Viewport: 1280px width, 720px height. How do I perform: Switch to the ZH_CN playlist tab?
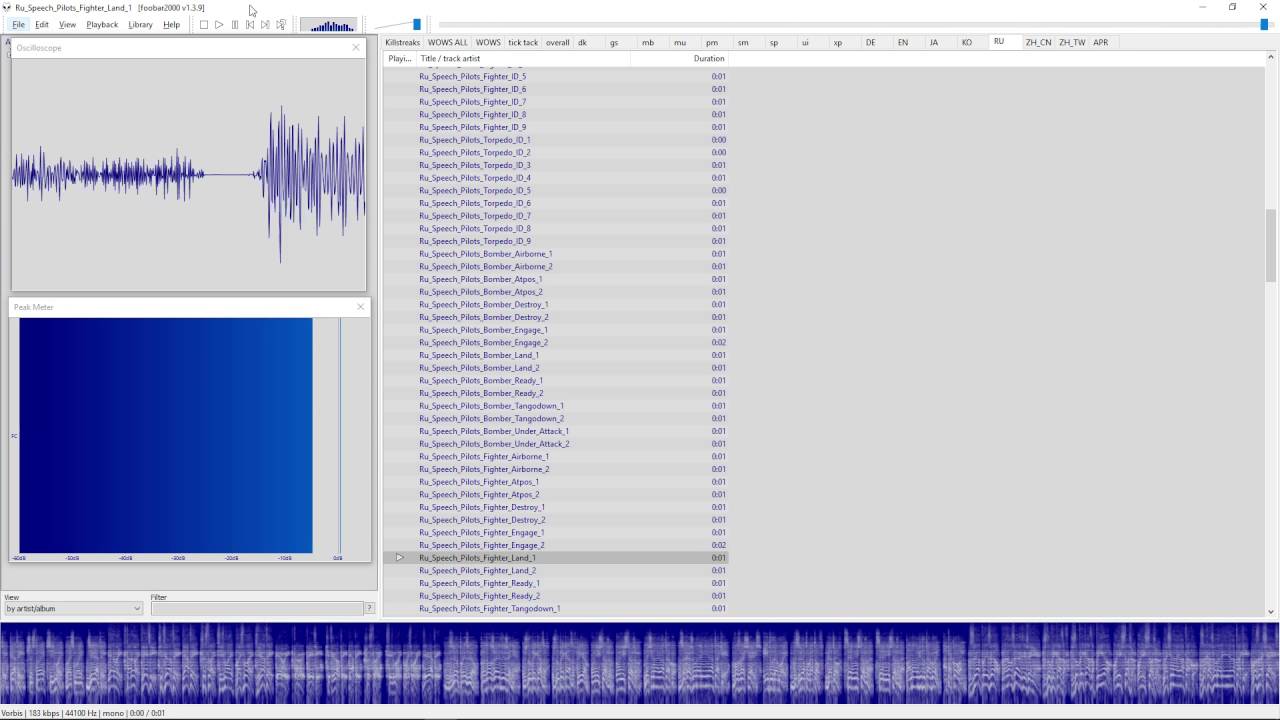point(1038,43)
